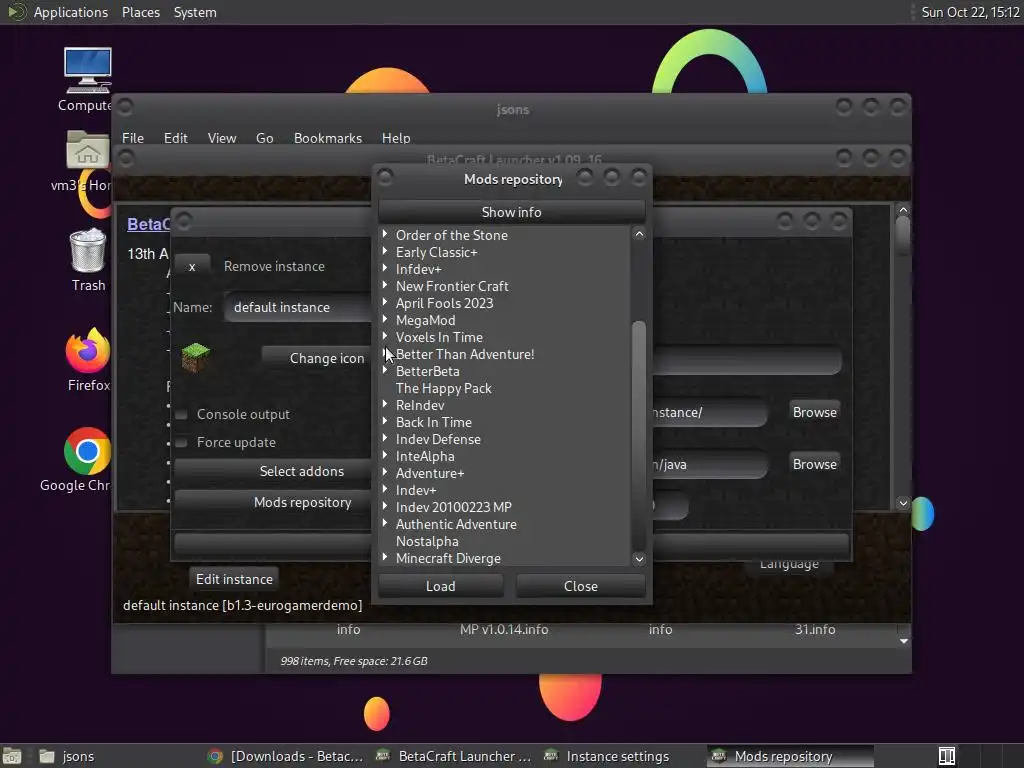
Task: Click the Change icon button
Action: pos(316,358)
